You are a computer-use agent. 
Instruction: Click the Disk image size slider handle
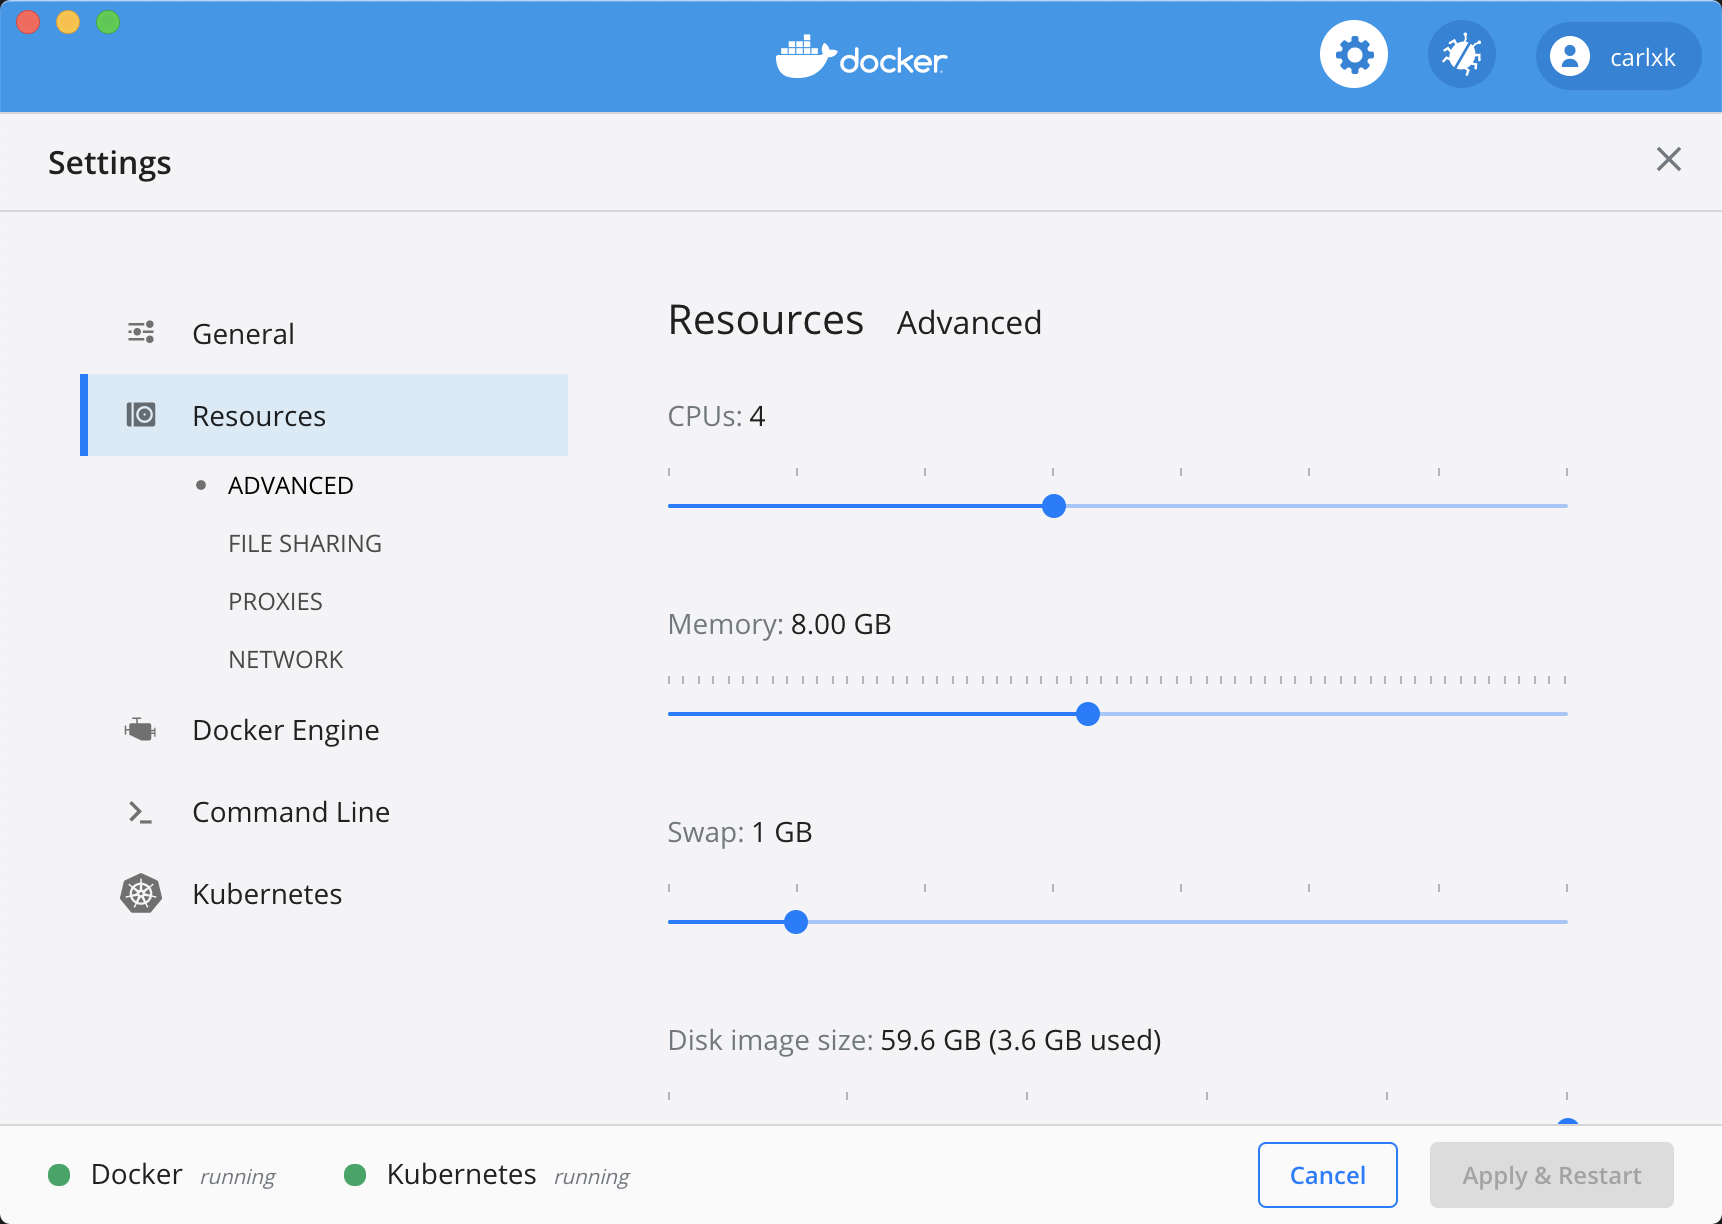1568,1122
